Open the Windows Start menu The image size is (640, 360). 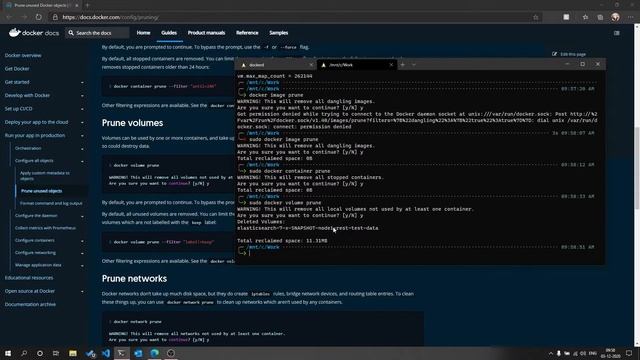pos(8,353)
